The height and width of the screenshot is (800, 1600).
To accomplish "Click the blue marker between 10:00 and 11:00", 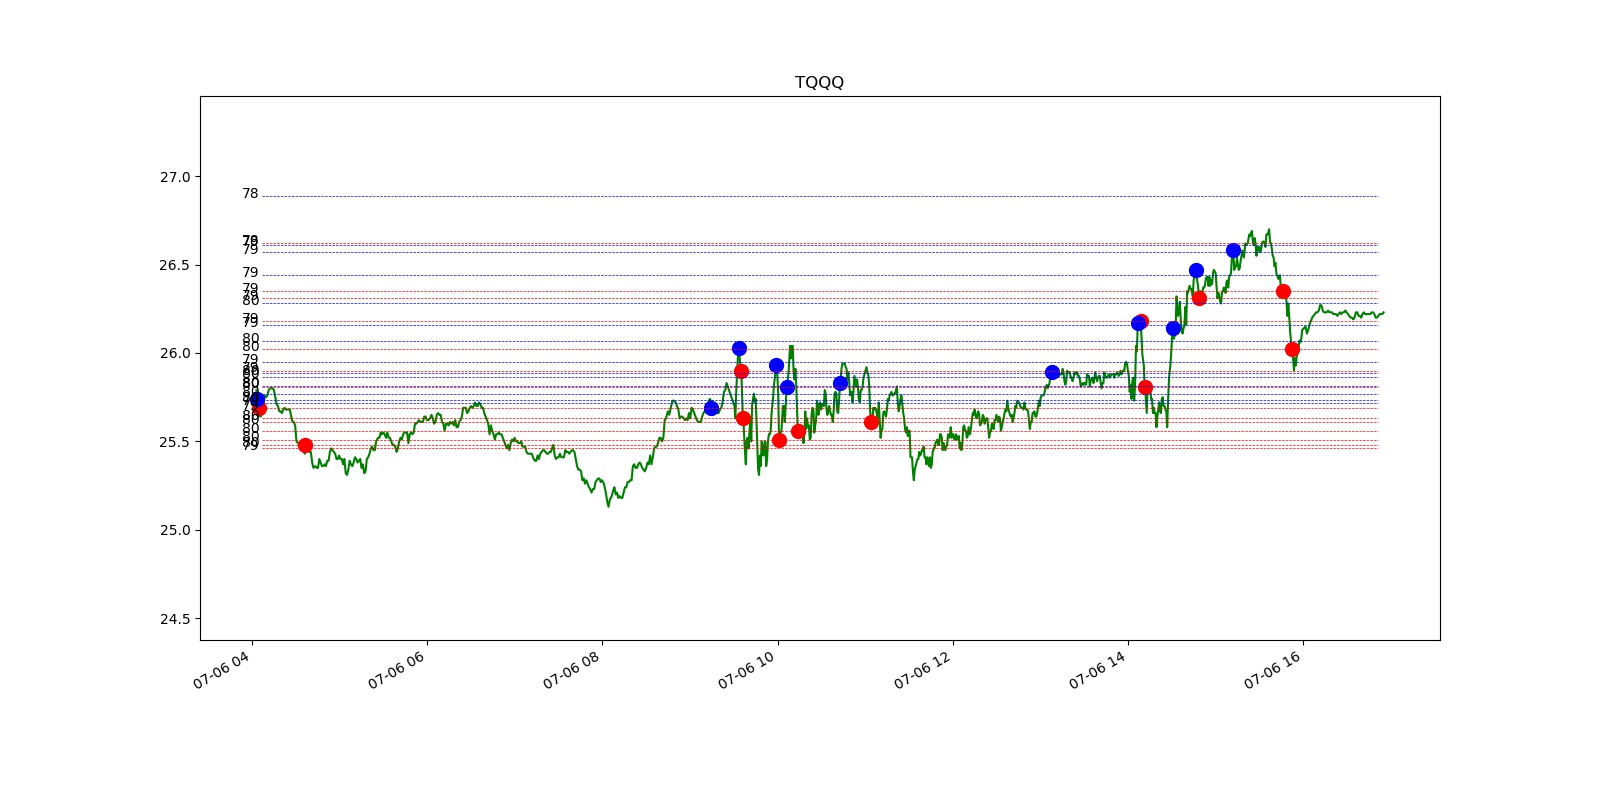I will tap(840, 383).
